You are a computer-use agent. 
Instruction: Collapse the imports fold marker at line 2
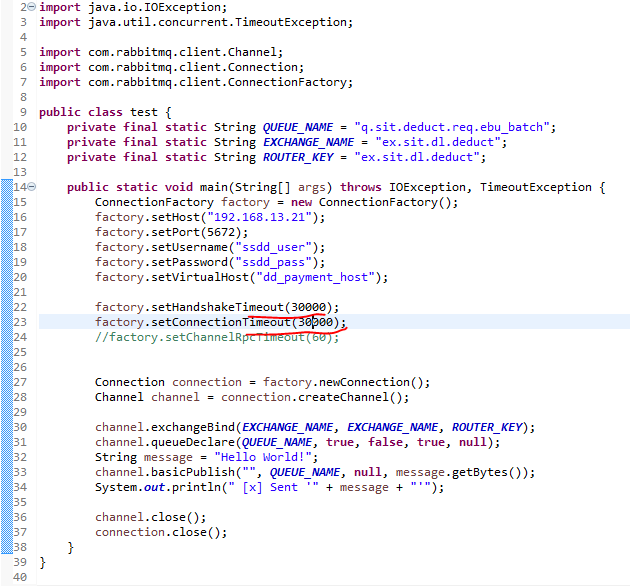31,7
